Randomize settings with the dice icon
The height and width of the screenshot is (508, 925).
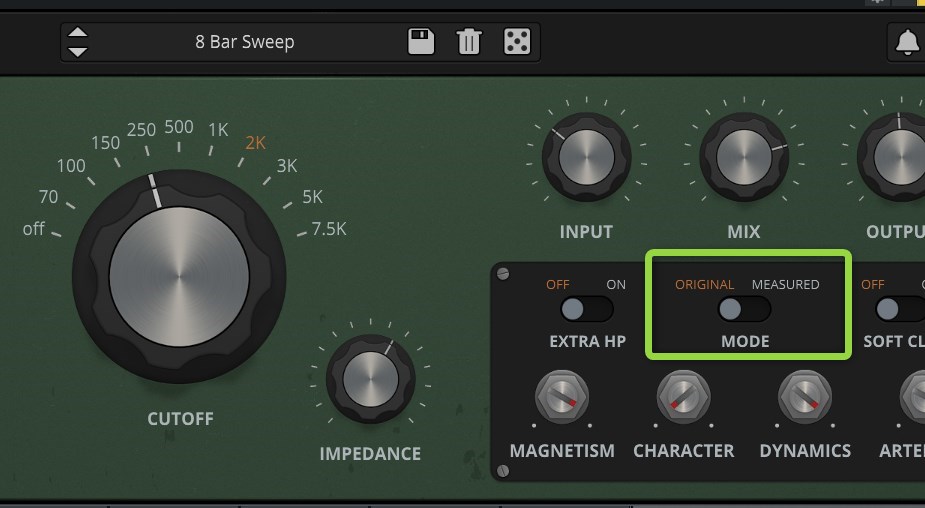coord(516,42)
